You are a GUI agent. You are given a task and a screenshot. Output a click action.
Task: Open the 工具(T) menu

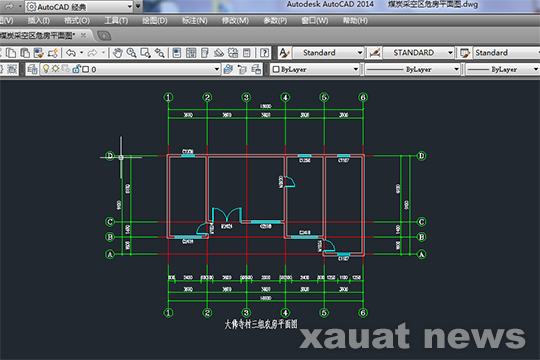point(116,21)
